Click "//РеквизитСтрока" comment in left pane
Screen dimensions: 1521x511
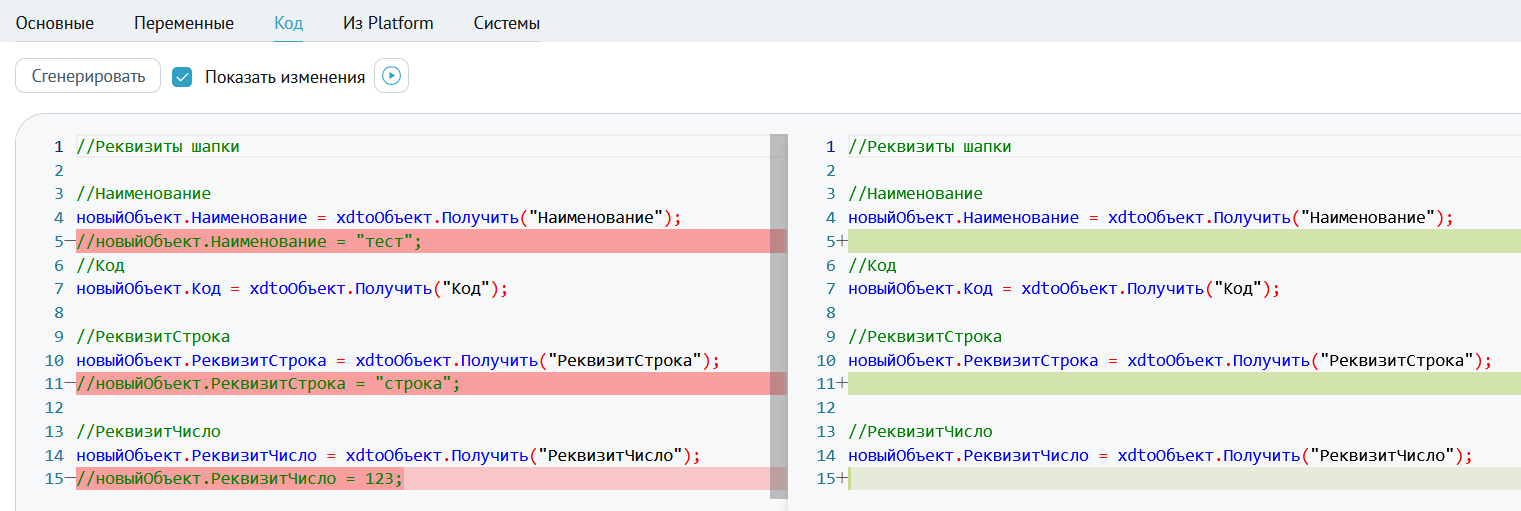(153, 337)
